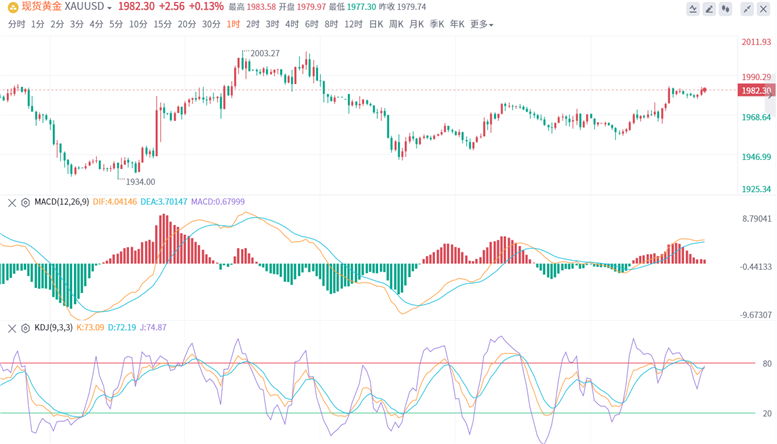This screenshot has width=777, height=444.
Task: Close the chart with the X icon
Action: (765, 9)
